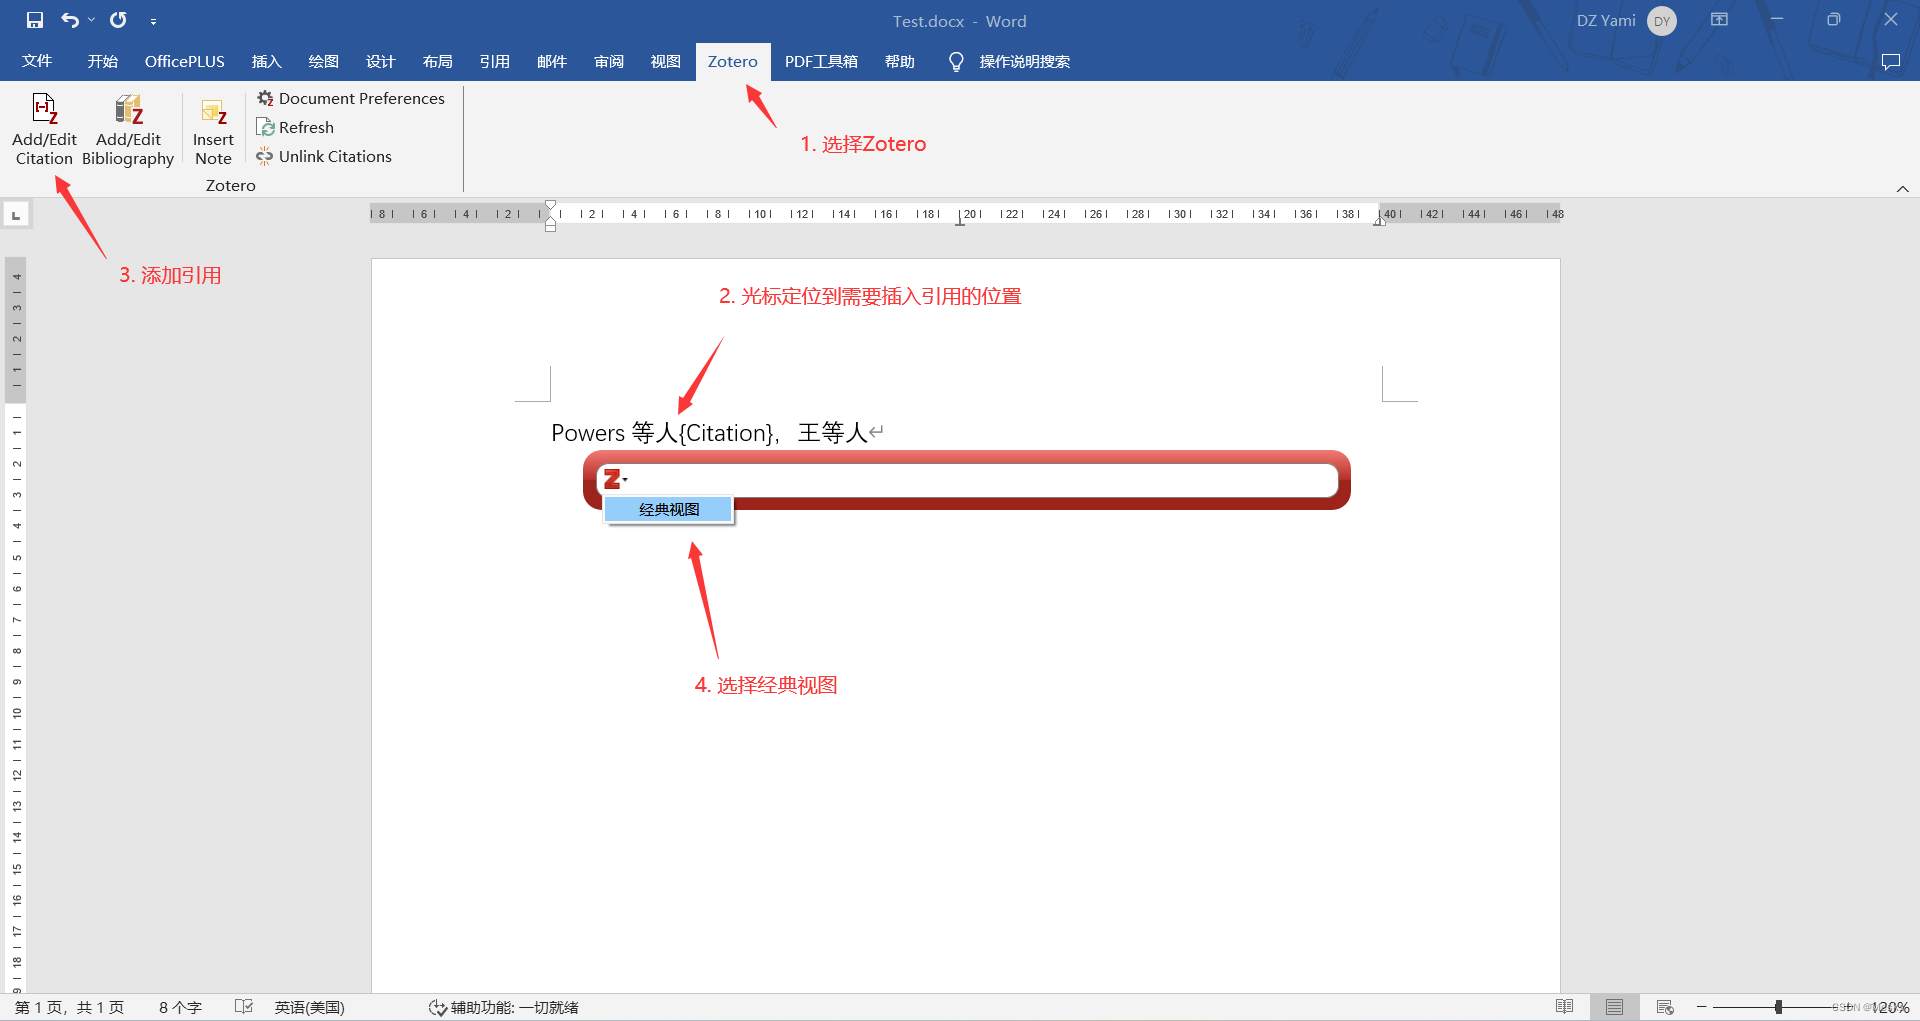Click the tab selector L box by ruler
The height and width of the screenshot is (1021, 1920).
16,215
